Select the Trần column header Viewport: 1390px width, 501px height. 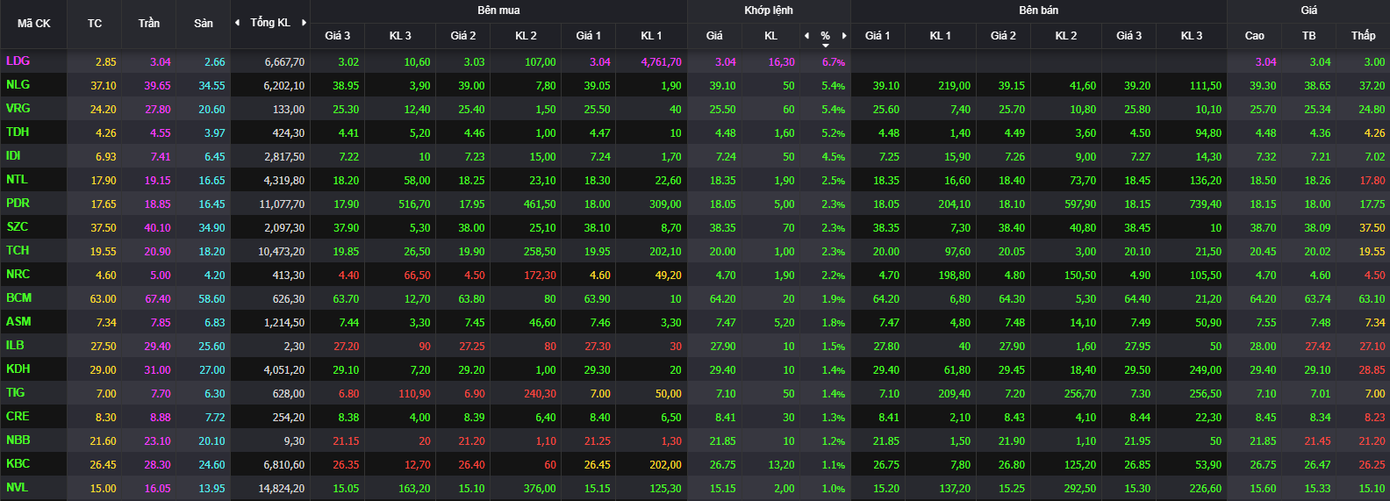point(148,22)
